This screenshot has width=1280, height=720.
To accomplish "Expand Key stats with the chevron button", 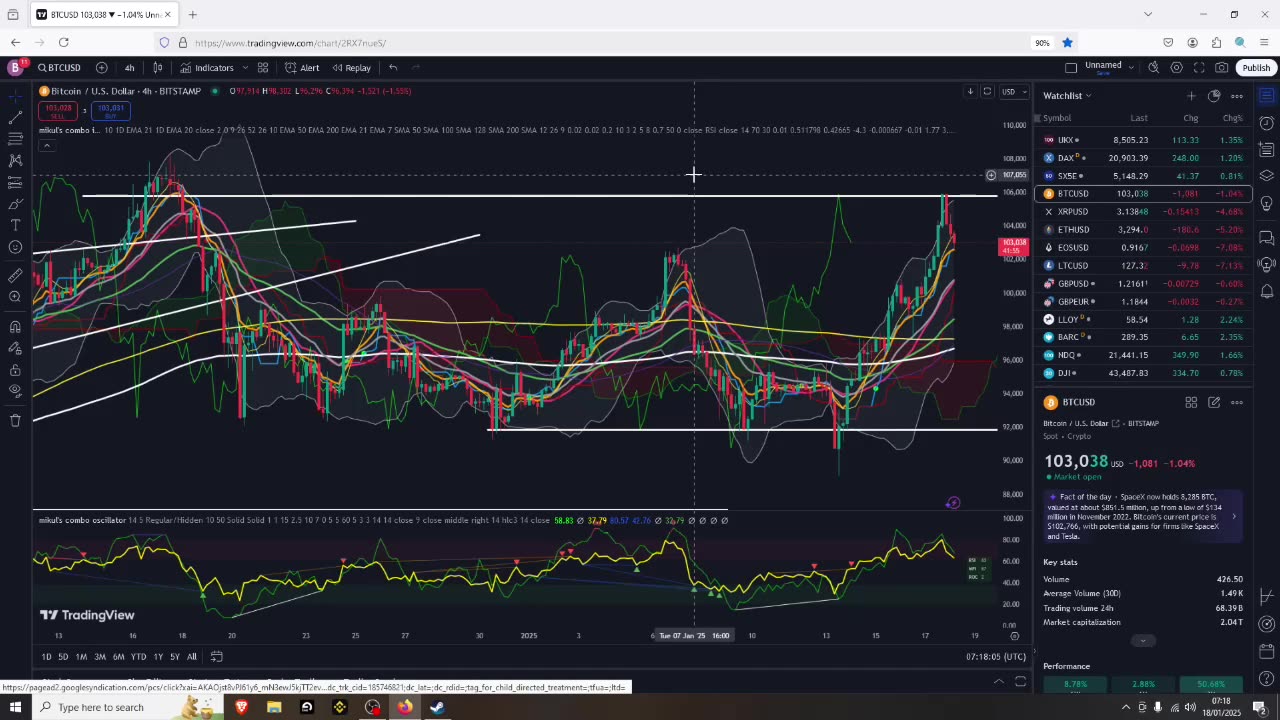I will [1143, 641].
